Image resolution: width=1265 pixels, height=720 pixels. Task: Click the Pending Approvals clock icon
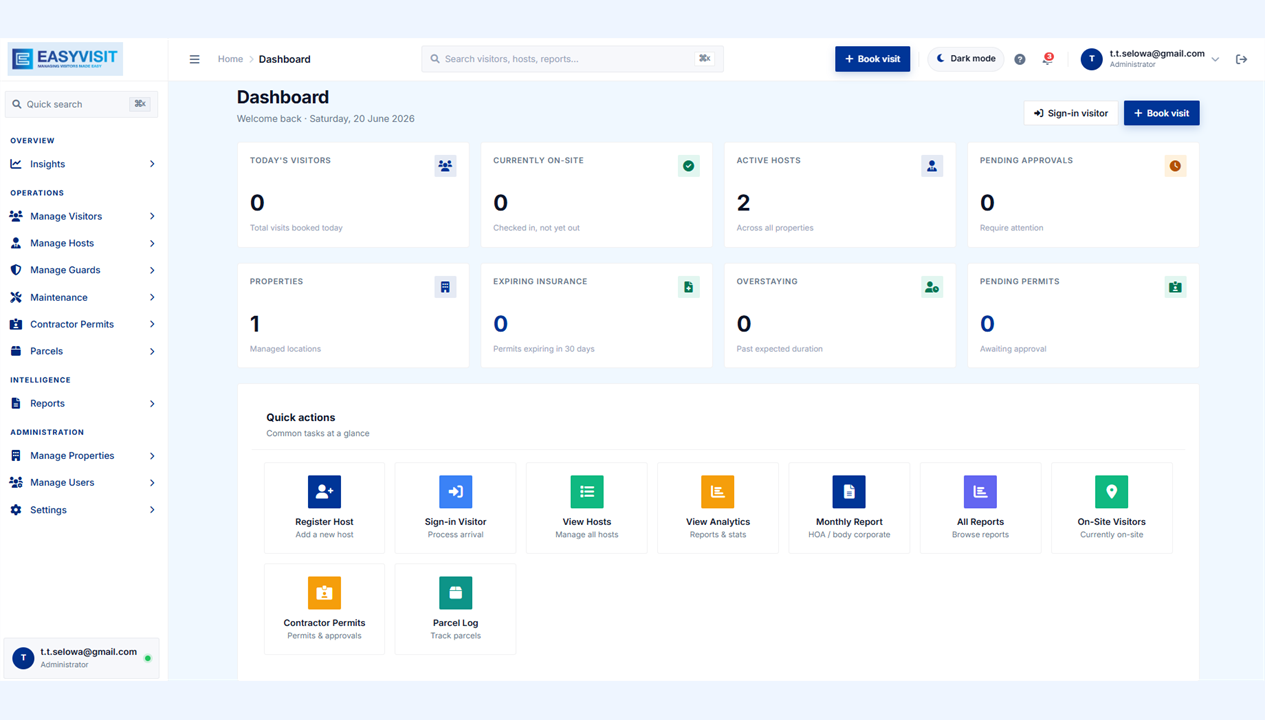1175,166
